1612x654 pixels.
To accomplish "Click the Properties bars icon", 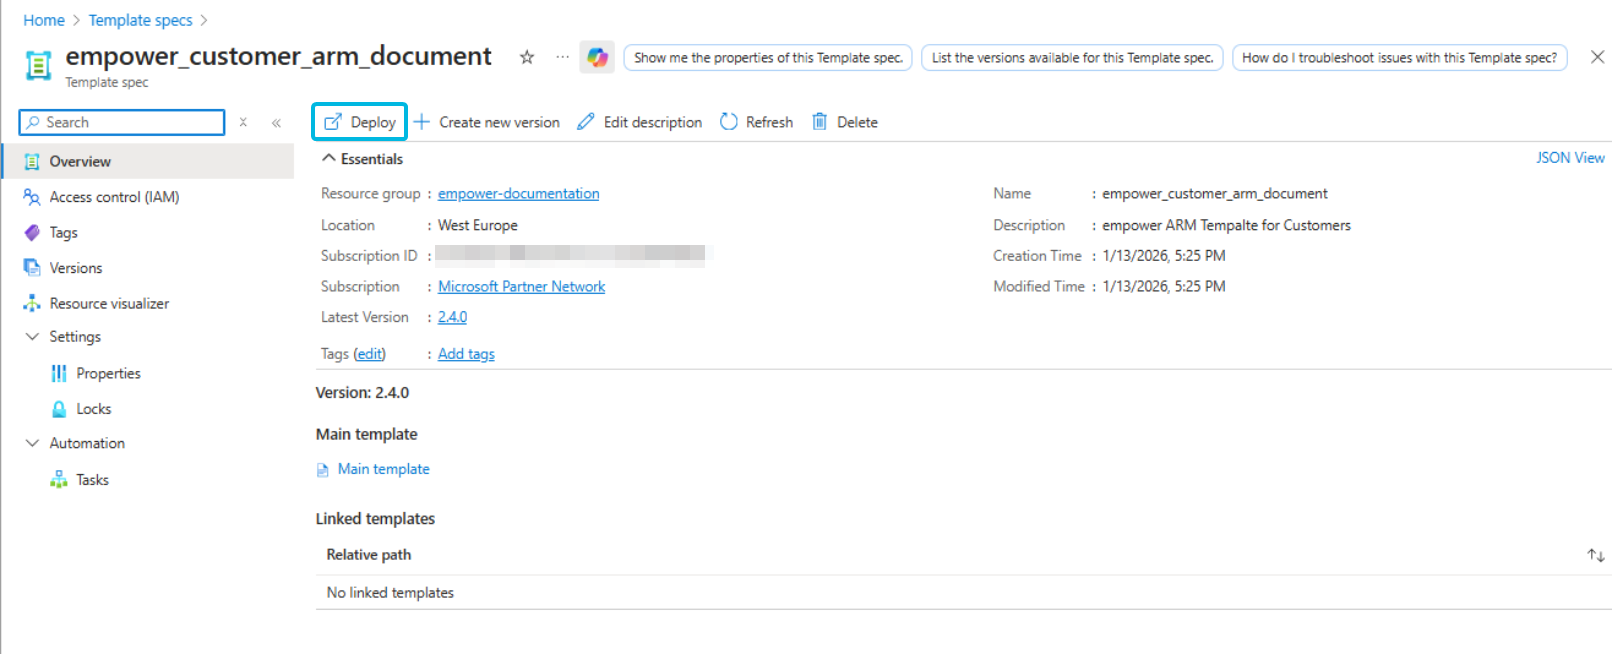I will (59, 373).
